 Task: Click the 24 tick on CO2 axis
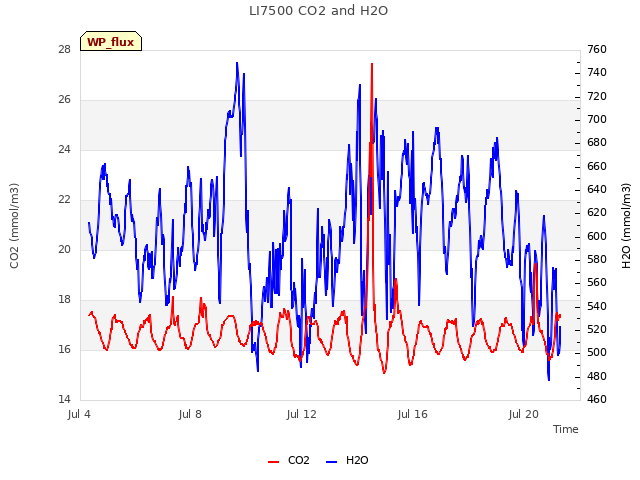click(64, 149)
